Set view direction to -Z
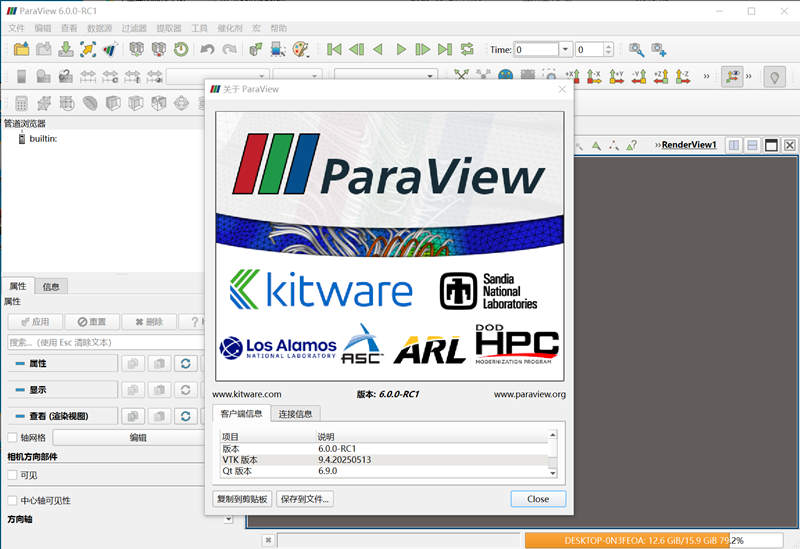Image resolution: width=800 pixels, height=549 pixels. coord(683,77)
